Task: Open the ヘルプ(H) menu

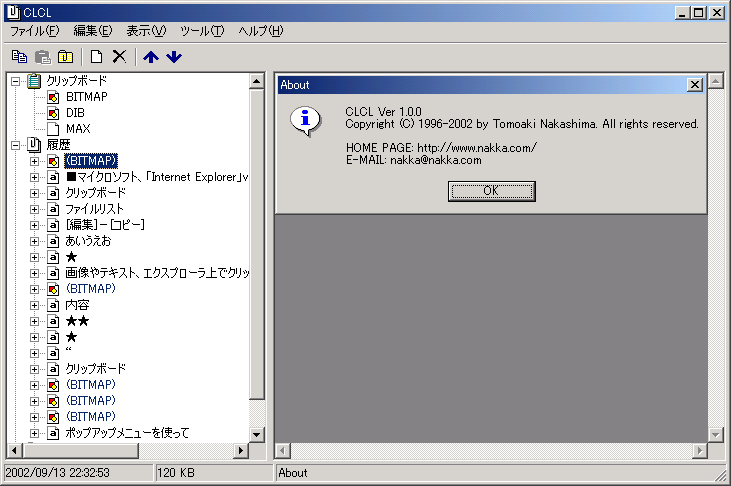Action: pos(260,31)
